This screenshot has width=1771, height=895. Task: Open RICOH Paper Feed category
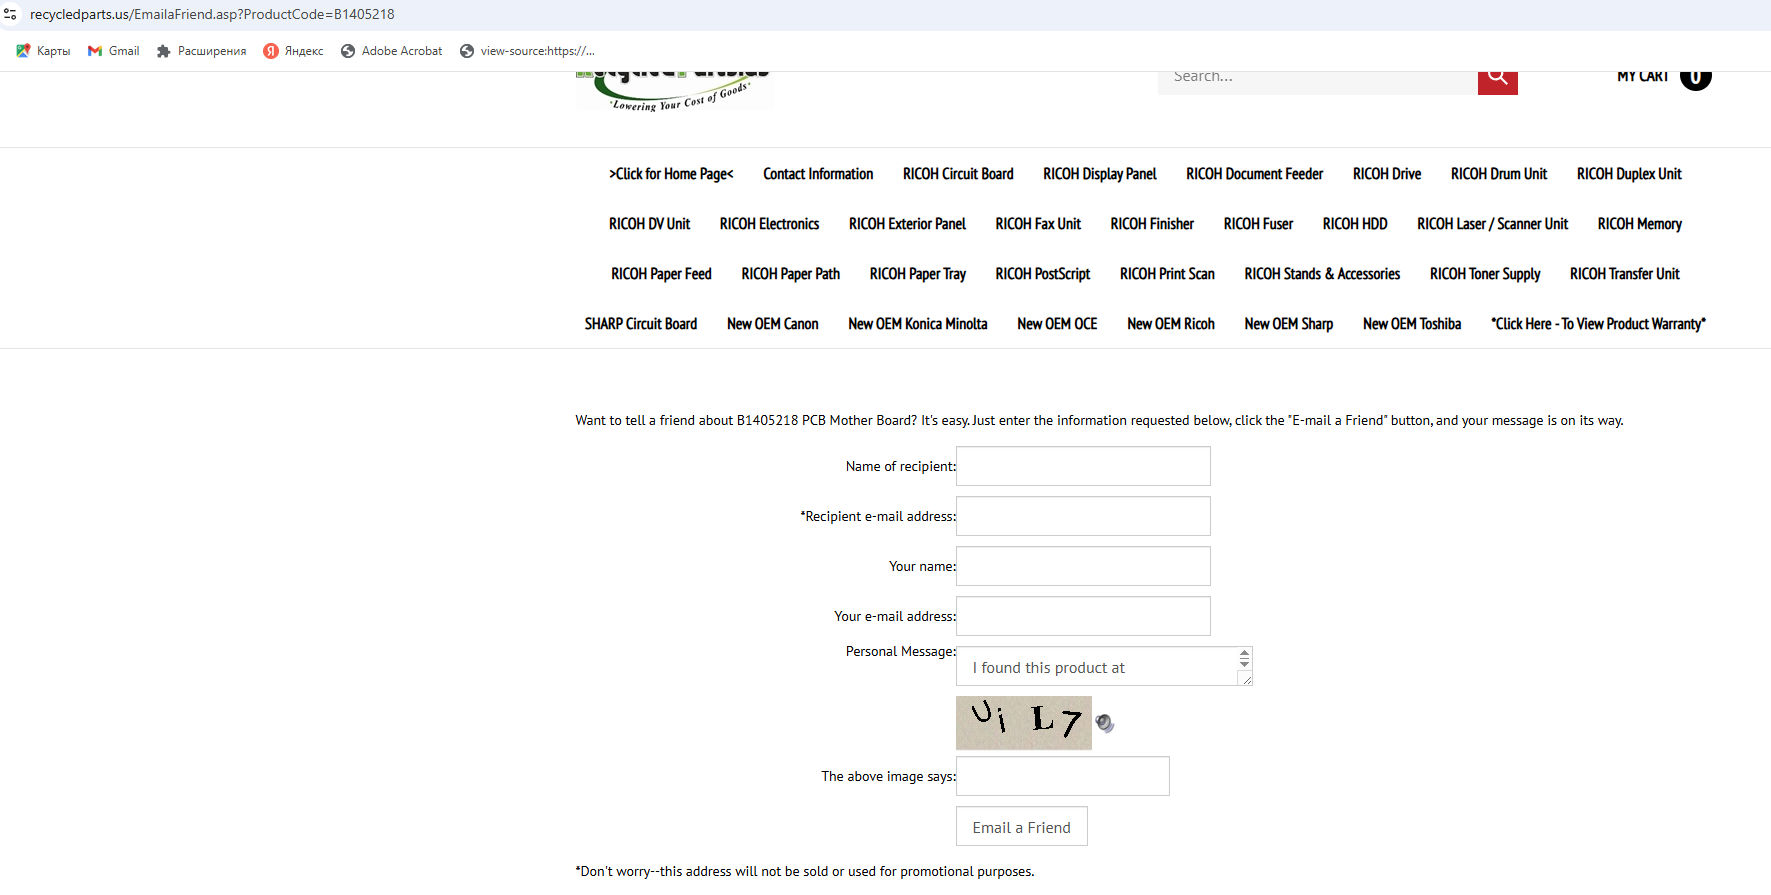point(661,274)
